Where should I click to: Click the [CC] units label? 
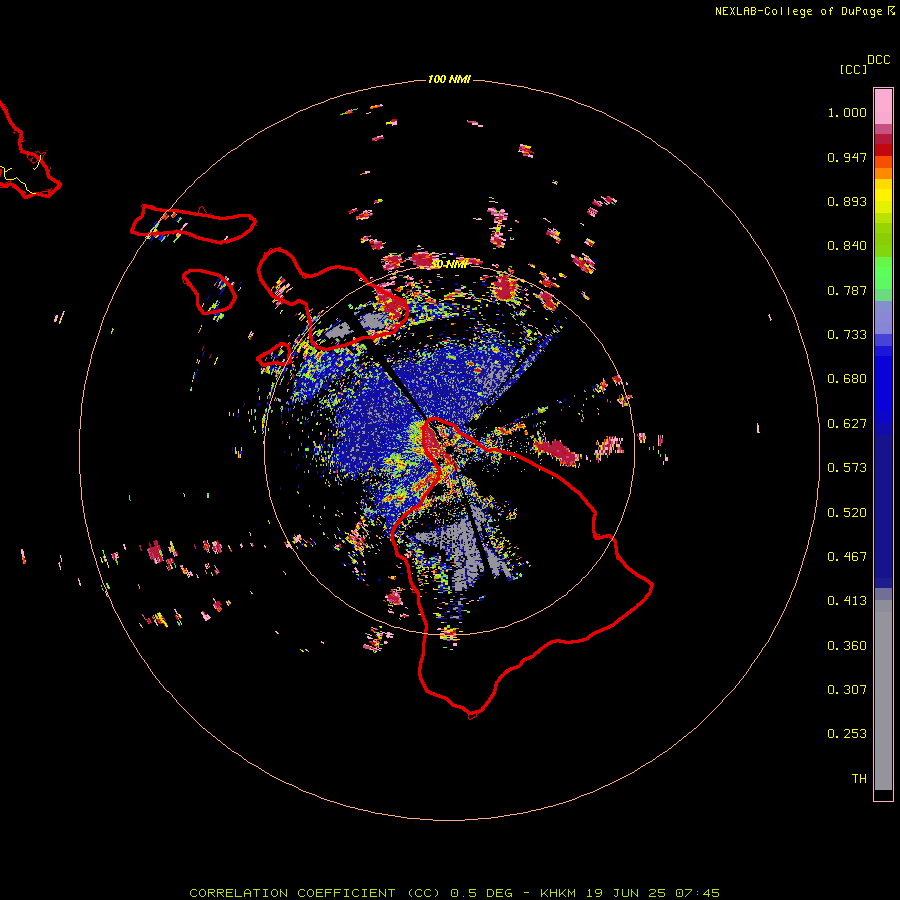click(852, 69)
